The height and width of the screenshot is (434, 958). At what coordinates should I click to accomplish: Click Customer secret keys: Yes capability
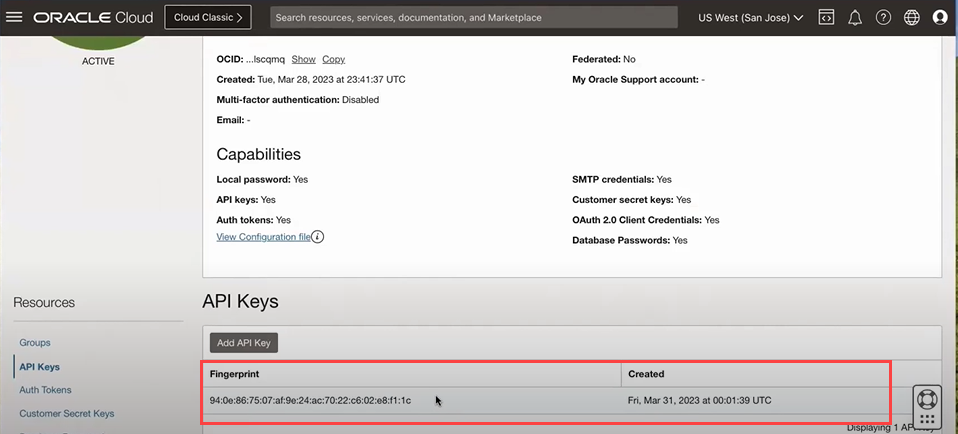coord(632,200)
